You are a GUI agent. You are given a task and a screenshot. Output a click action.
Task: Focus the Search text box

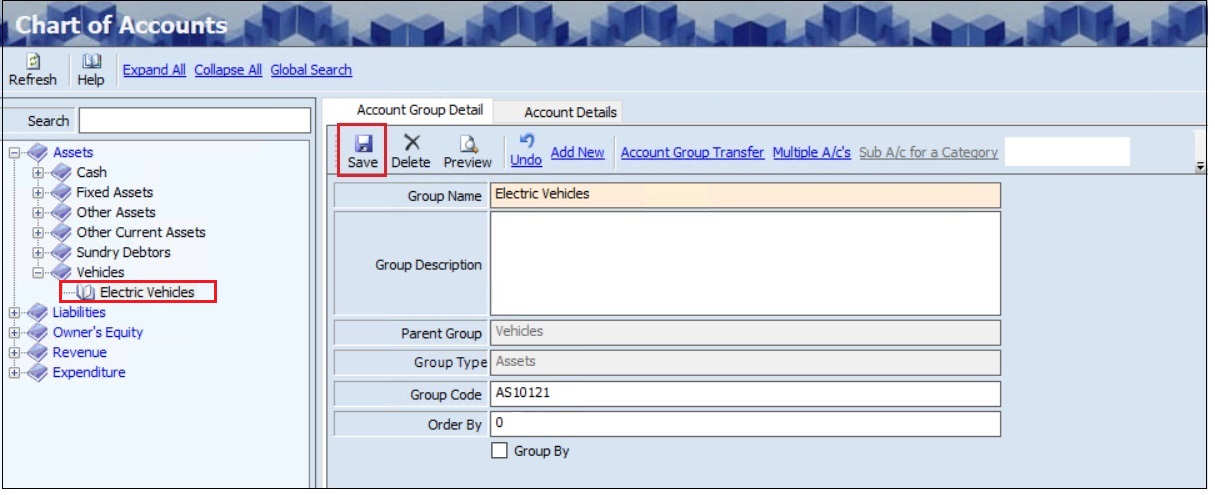click(195, 121)
